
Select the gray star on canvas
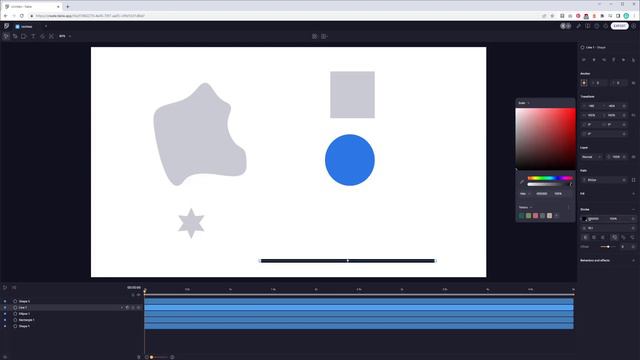tap(191, 223)
